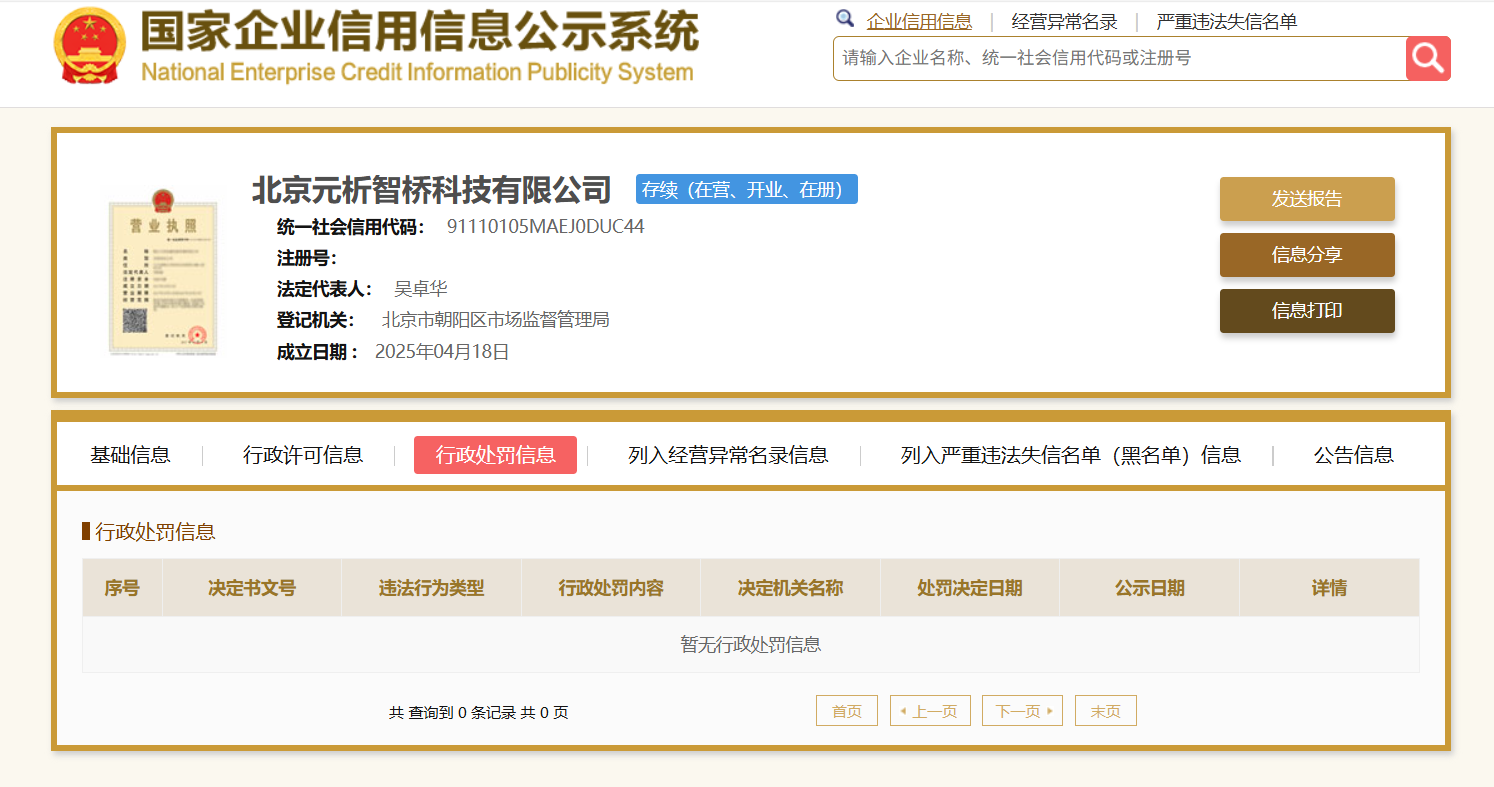Select the 行政处罚信息 tab
The image size is (1494, 787).
(x=495, y=455)
